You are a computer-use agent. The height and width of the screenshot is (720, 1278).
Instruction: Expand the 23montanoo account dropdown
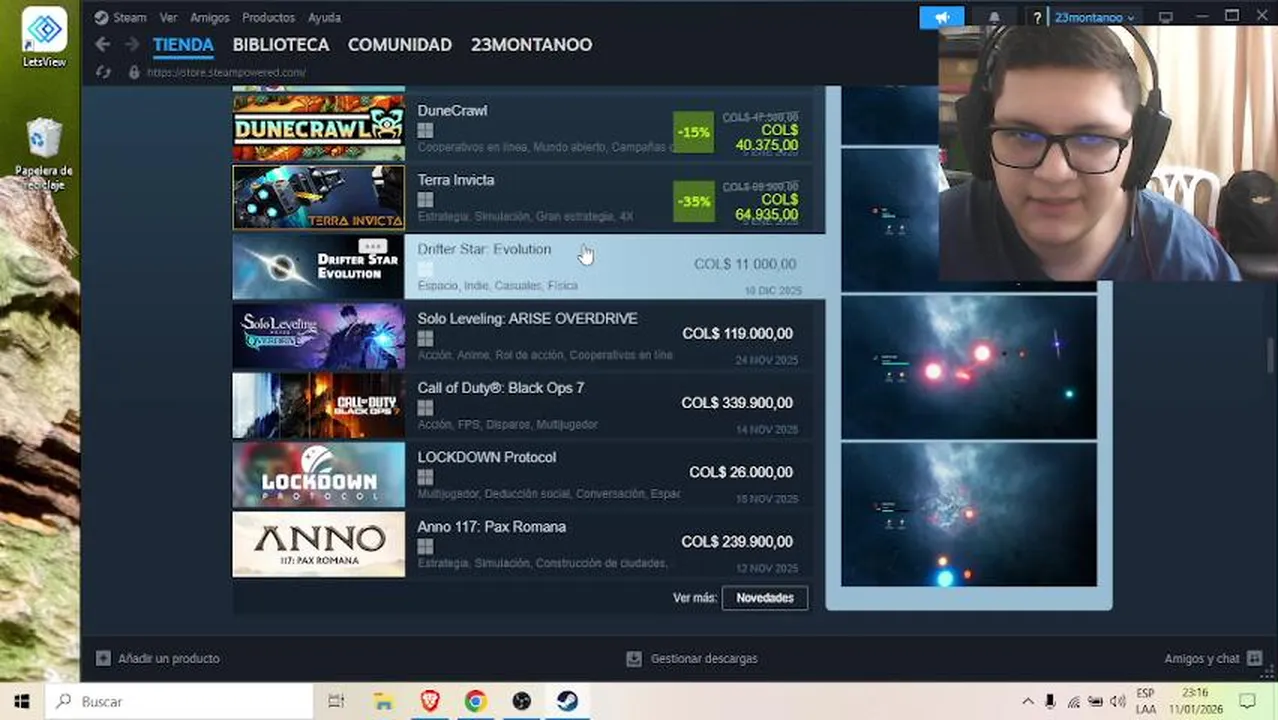tap(1094, 17)
